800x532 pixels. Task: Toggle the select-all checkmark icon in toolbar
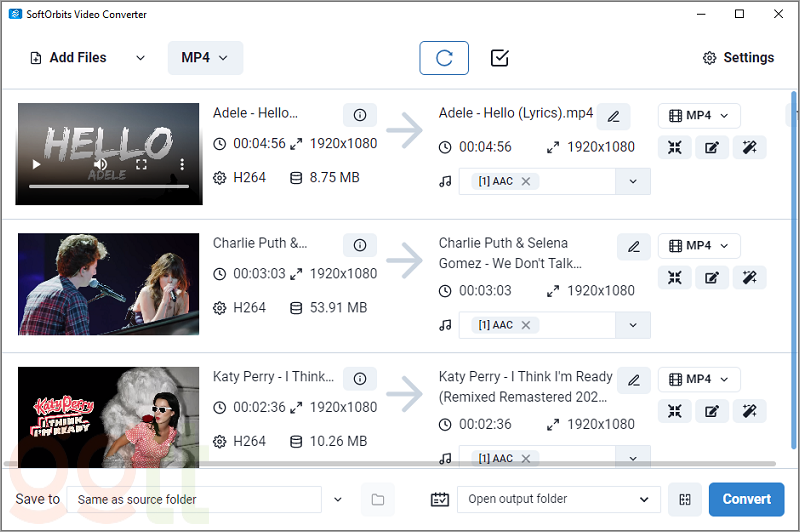point(500,58)
